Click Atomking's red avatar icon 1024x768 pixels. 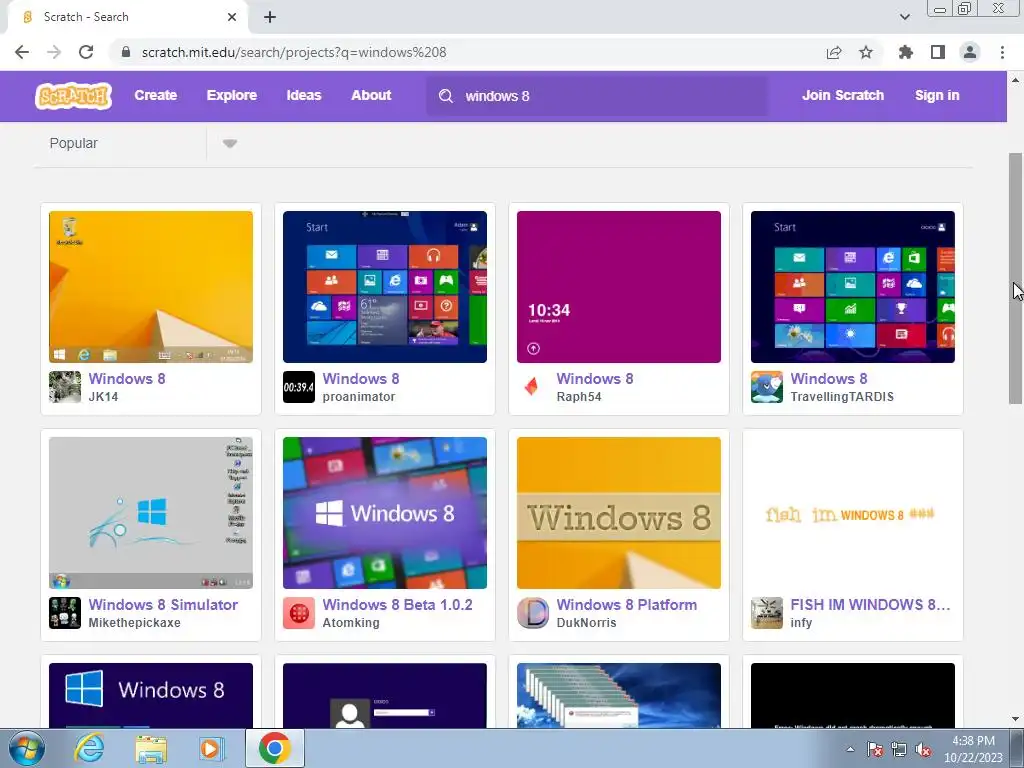point(298,613)
